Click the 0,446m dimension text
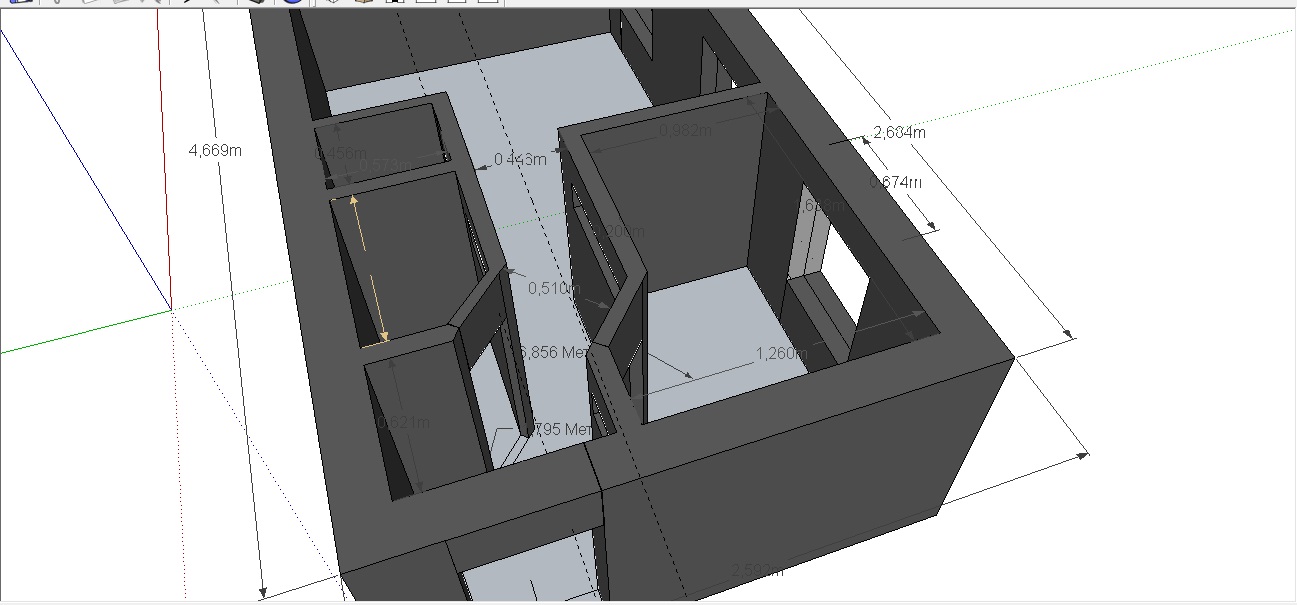1297x605 pixels. pos(520,159)
